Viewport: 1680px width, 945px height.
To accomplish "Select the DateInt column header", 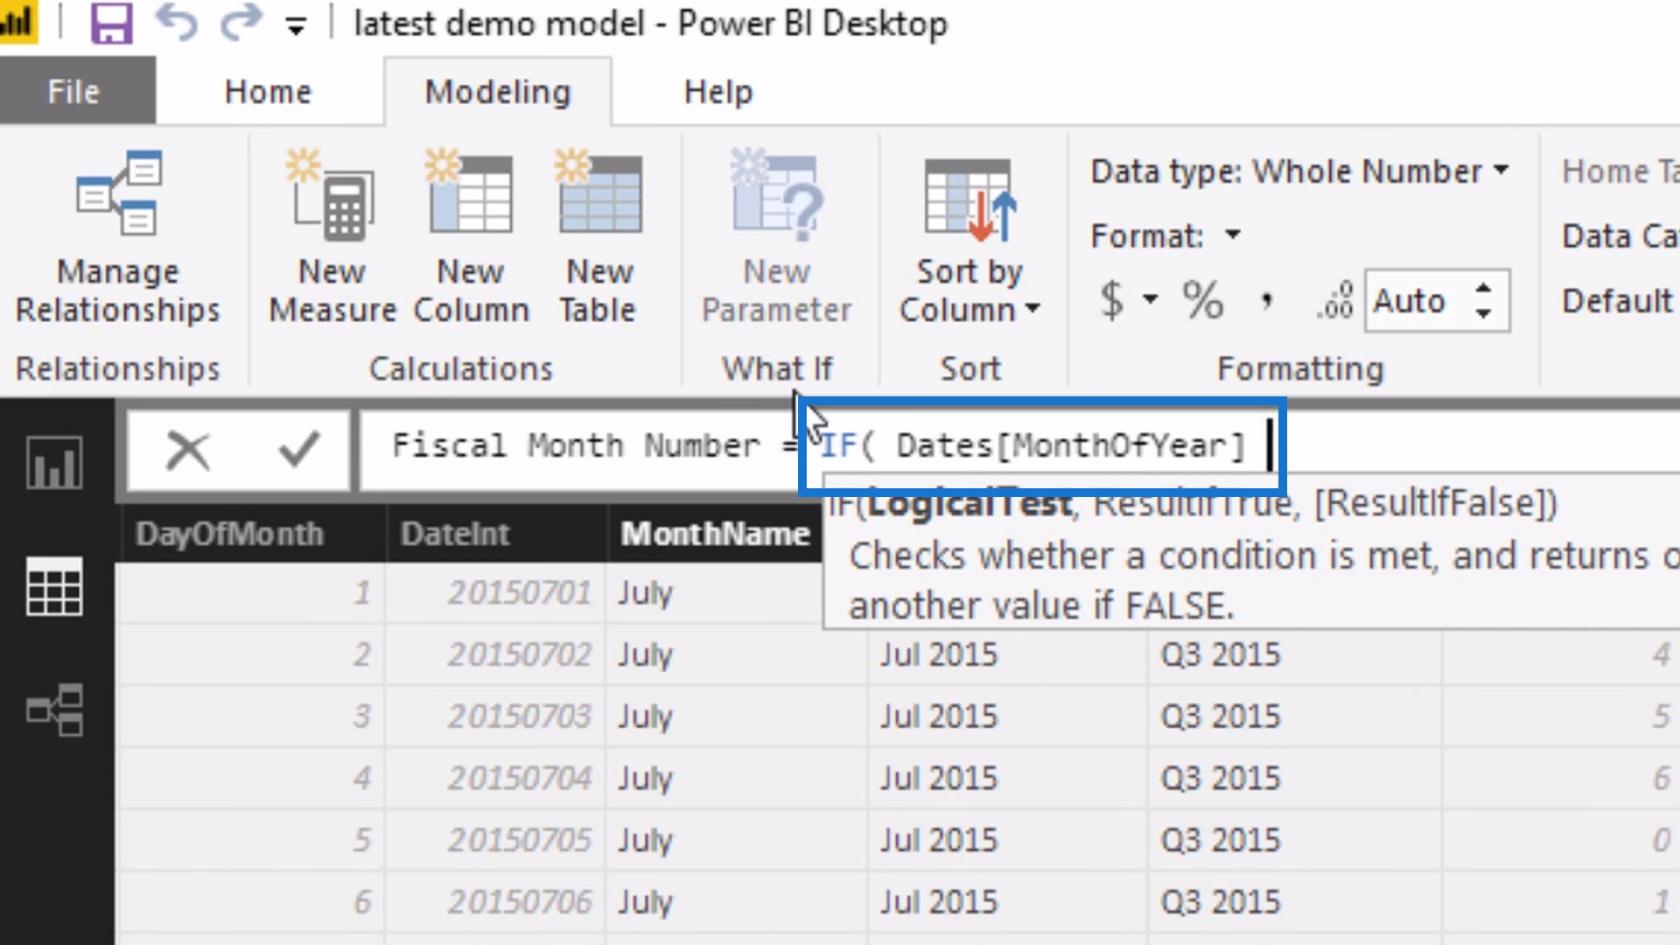I will pos(496,534).
